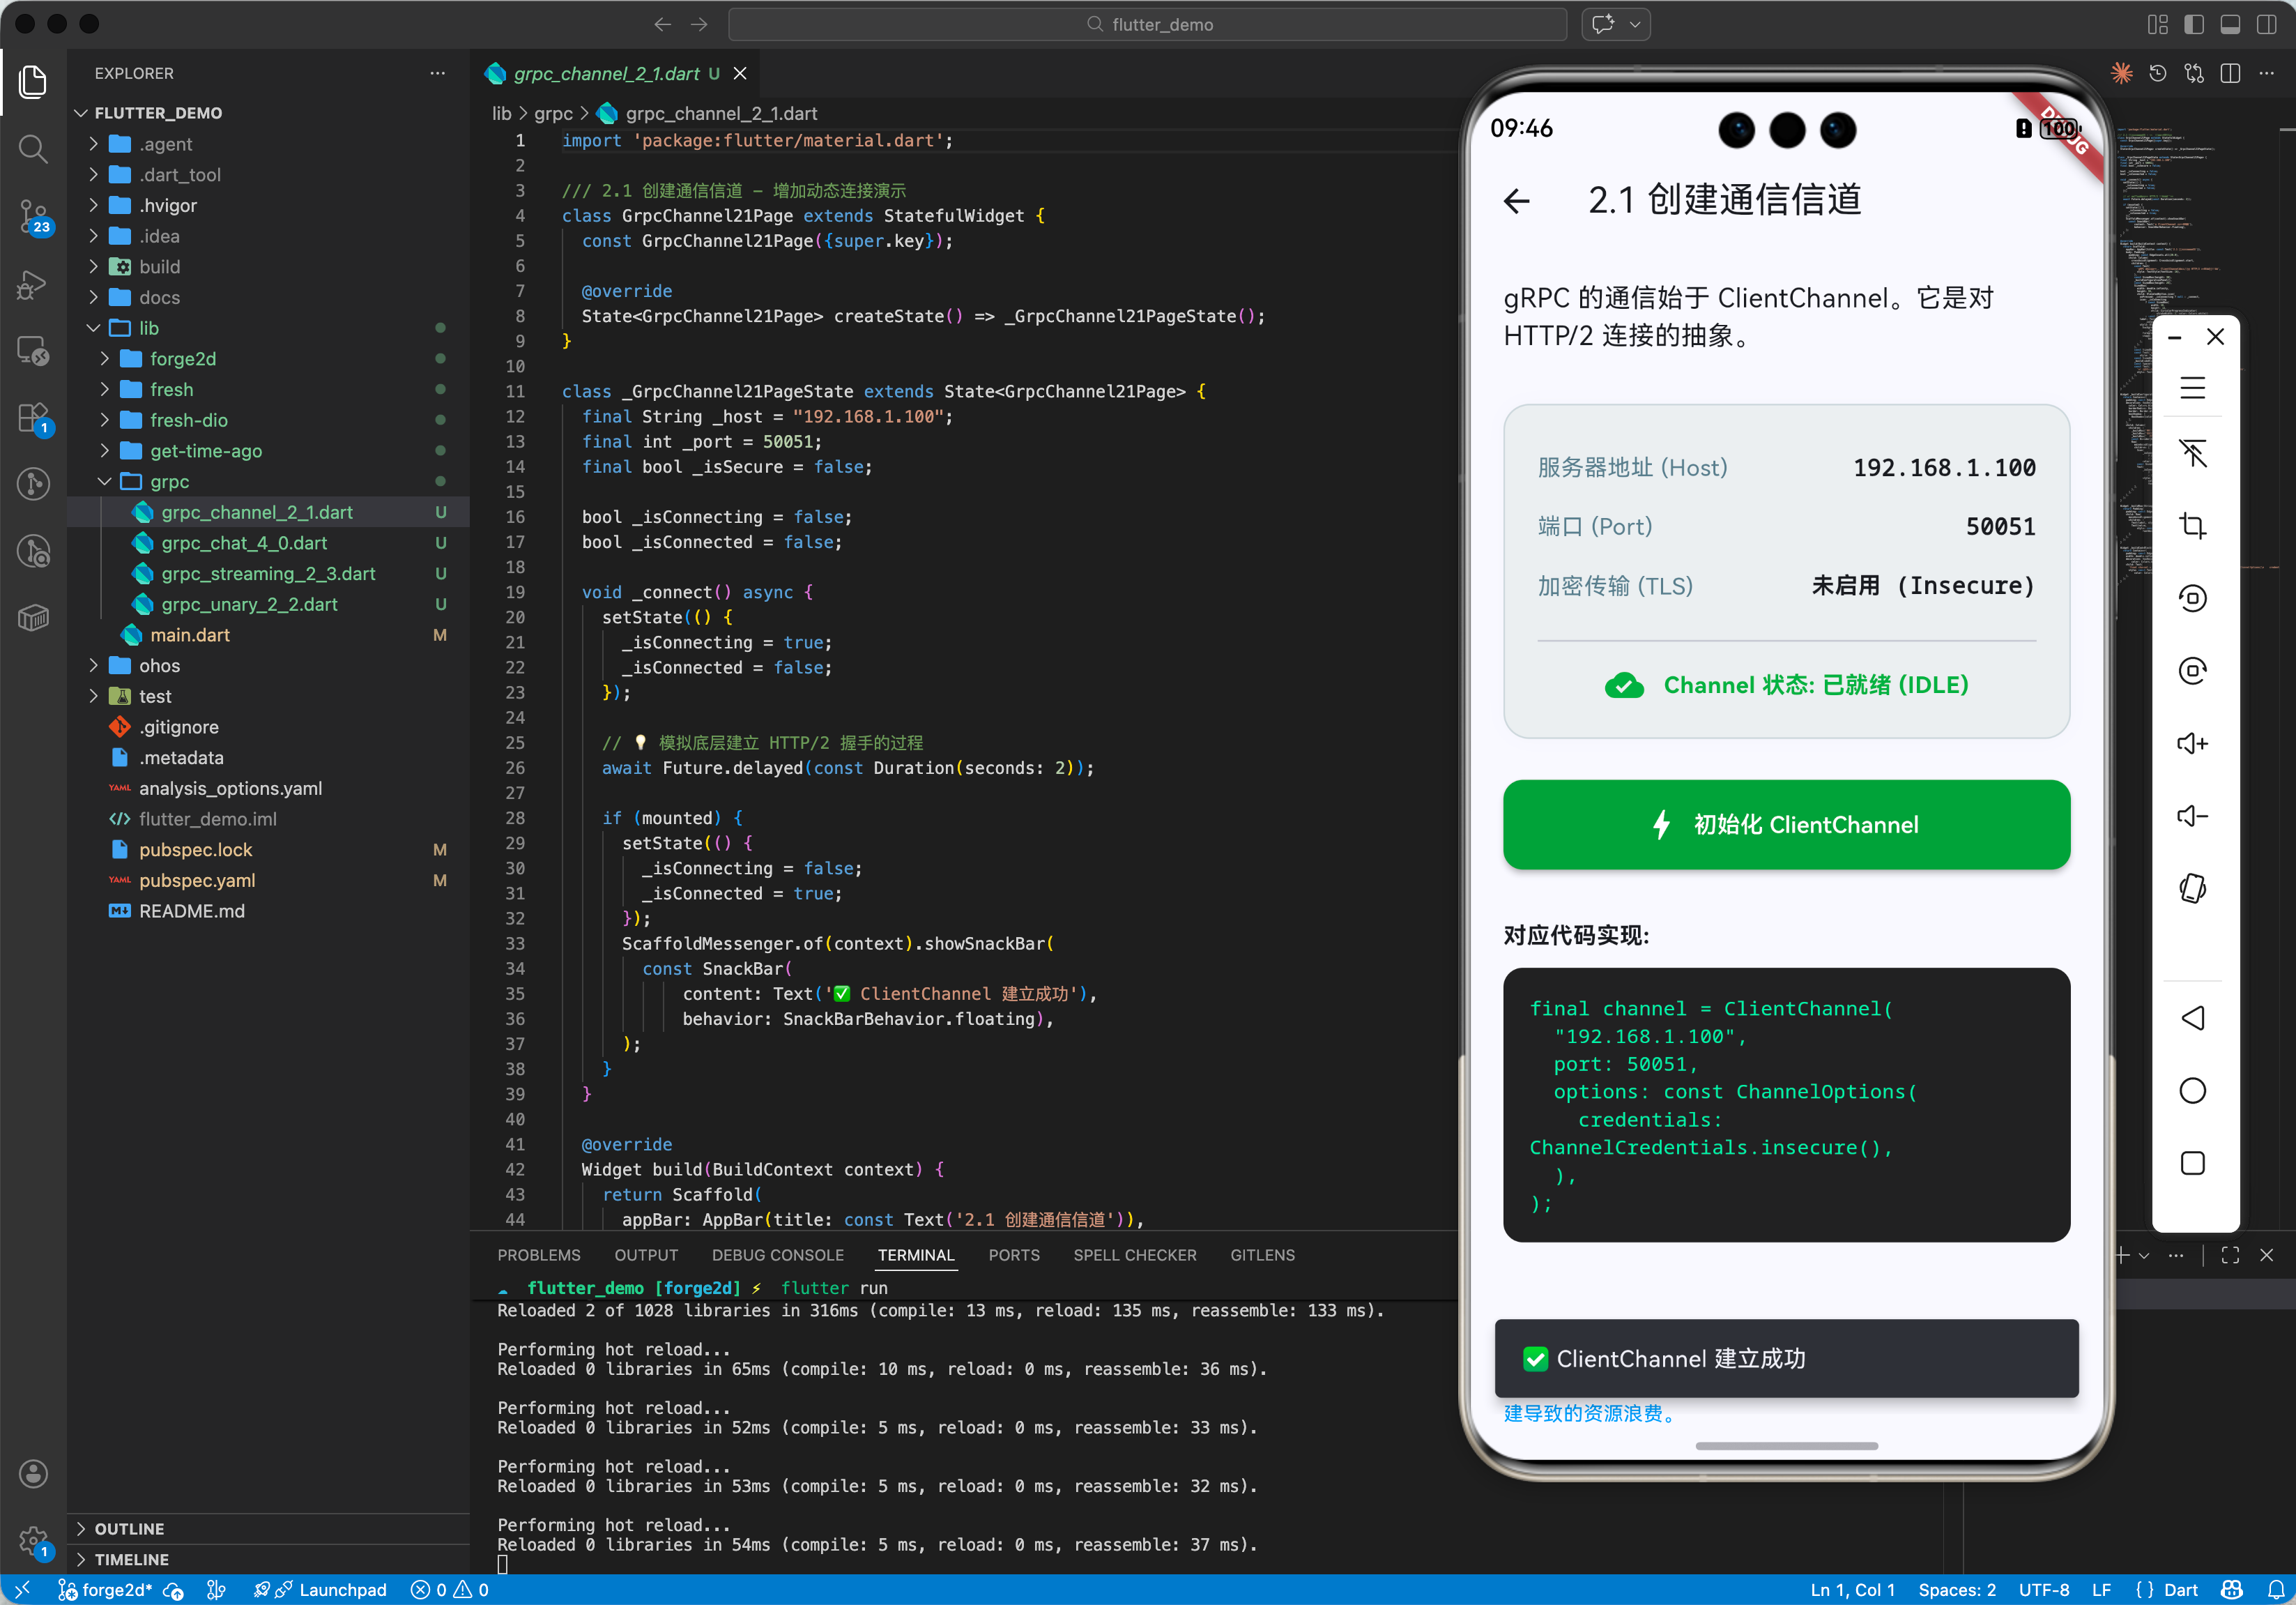Open the Run and Debug view

[x=33, y=284]
